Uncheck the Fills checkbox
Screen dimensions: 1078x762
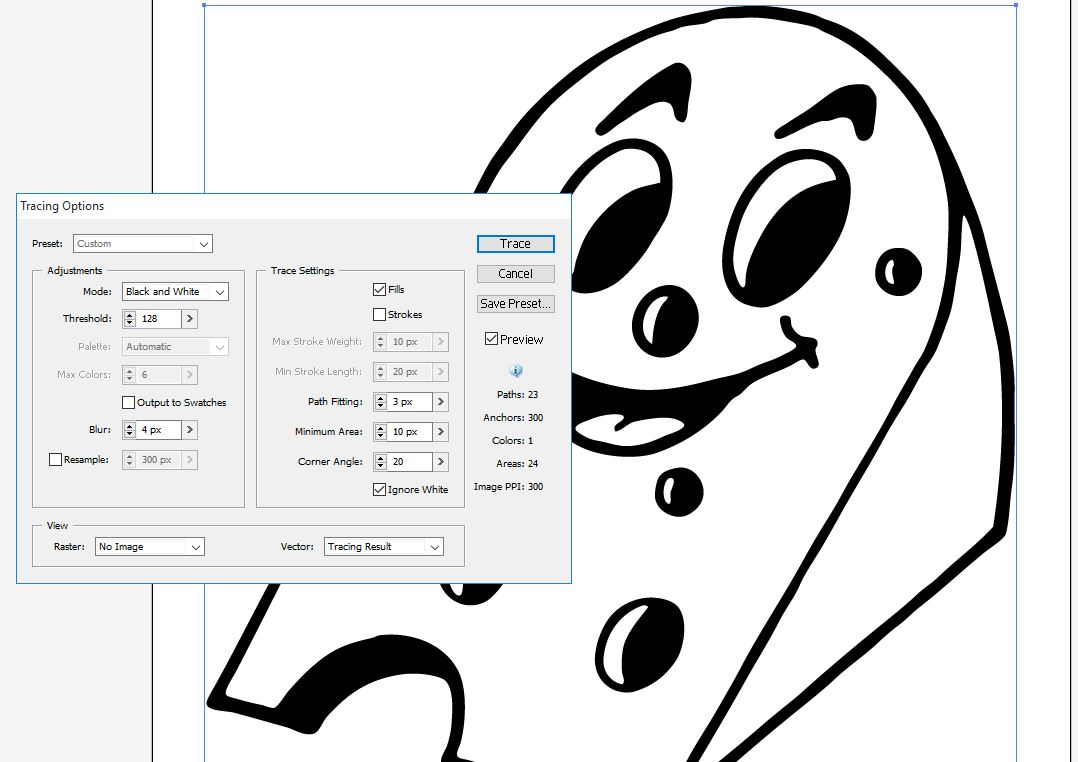(x=379, y=290)
